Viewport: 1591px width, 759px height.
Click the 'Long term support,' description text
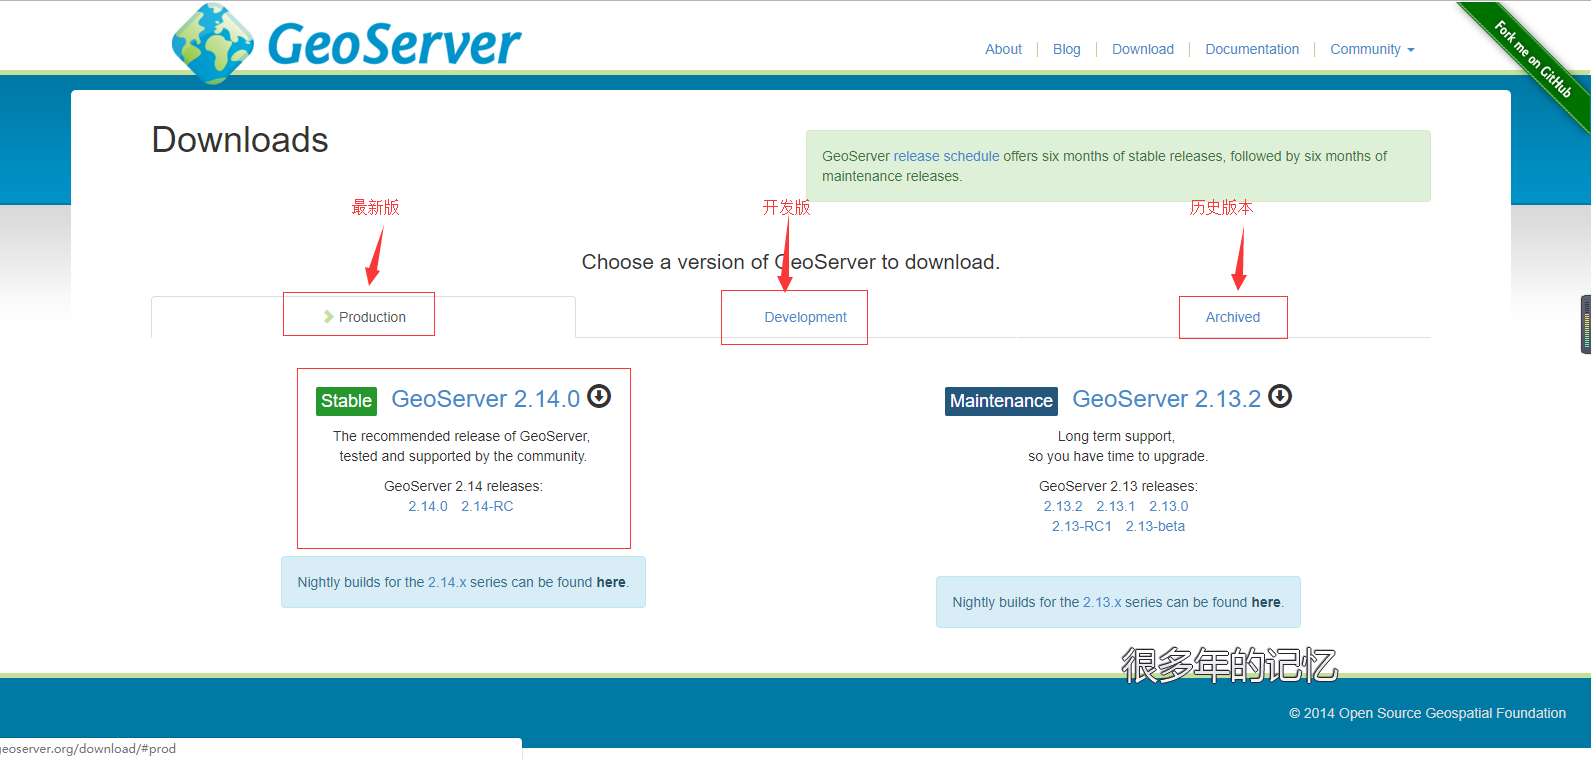[x=1116, y=436]
